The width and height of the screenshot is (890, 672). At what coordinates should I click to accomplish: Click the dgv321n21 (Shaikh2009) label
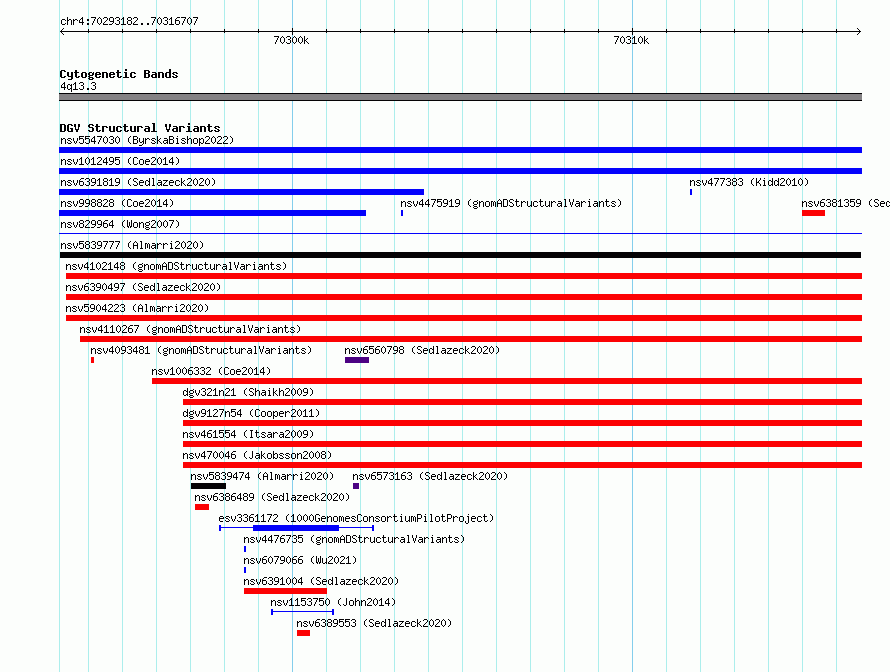[x=248, y=392]
